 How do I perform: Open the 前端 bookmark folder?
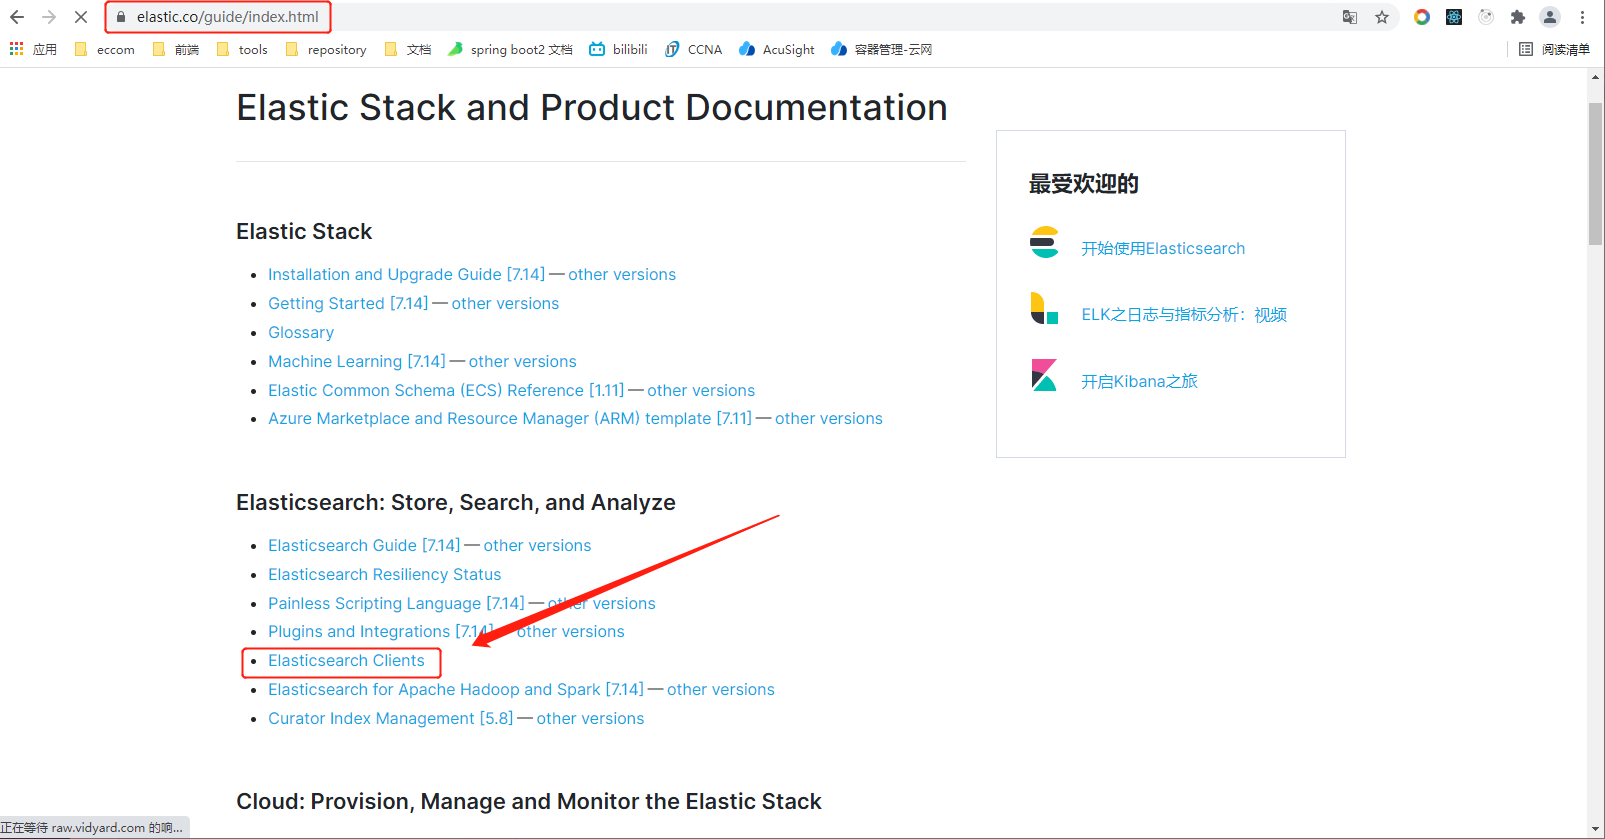coord(176,49)
